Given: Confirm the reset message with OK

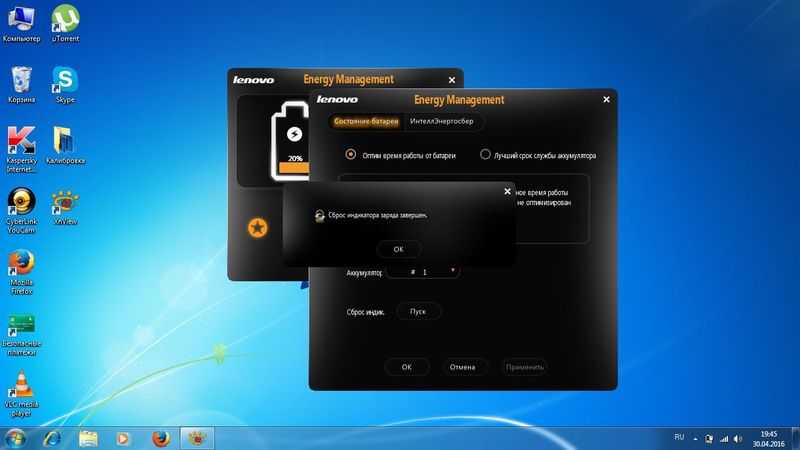Looking at the screenshot, I should (x=398, y=249).
